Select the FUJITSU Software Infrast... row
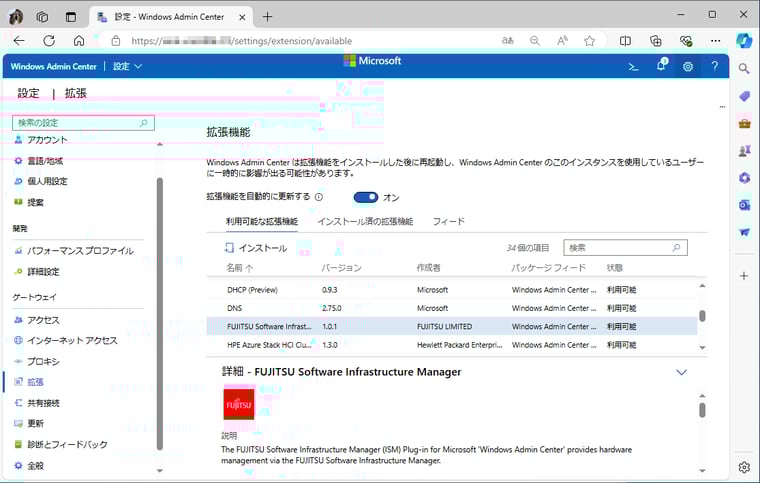Image resolution: width=760 pixels, height=483 pixels. click(452, 327)
